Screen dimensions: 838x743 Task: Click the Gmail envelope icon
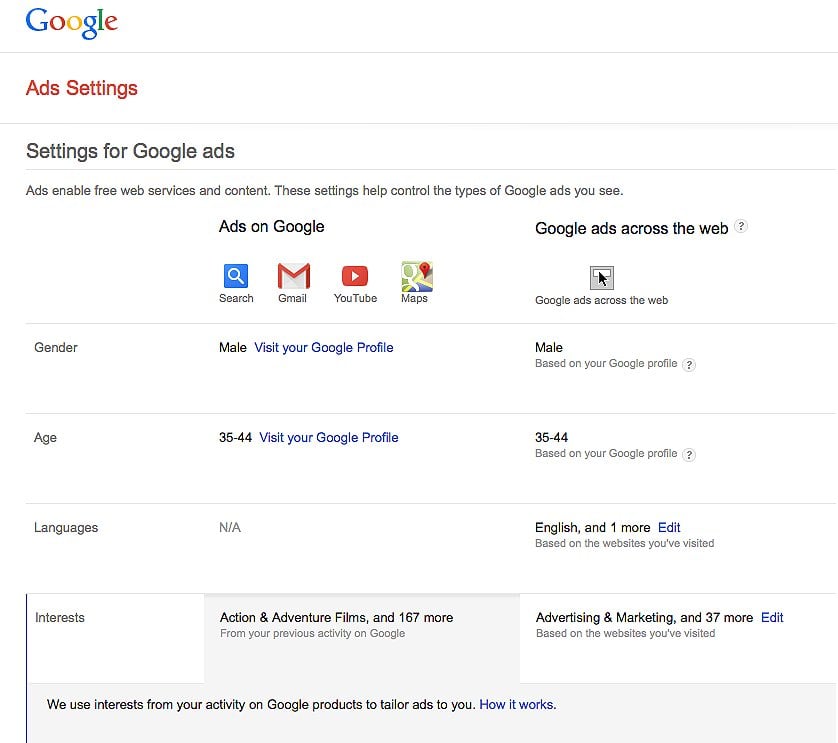(x=293, y=276)
